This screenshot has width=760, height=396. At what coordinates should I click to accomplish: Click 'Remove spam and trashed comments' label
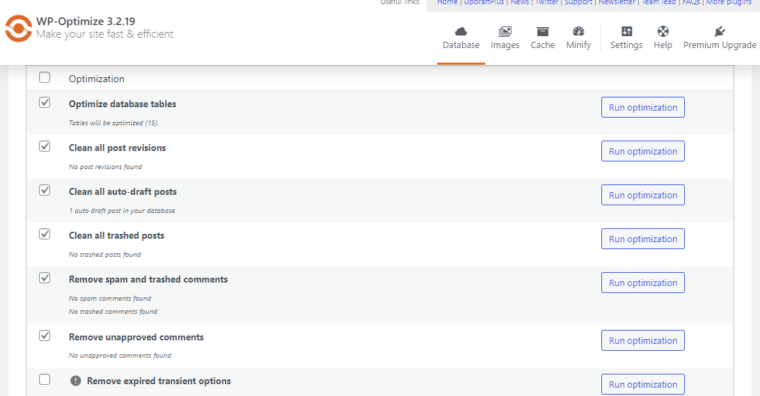(x=148, y=279)
